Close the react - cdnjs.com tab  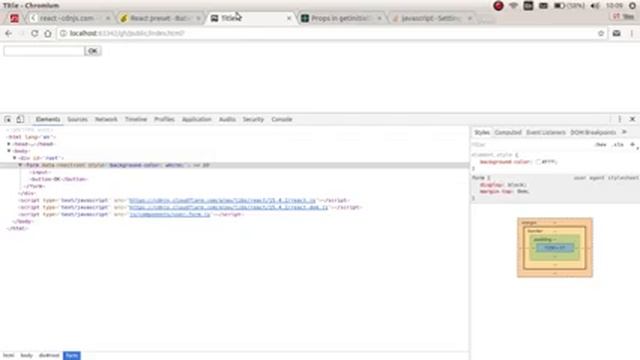pyautogui.click(x=108, y=18)
